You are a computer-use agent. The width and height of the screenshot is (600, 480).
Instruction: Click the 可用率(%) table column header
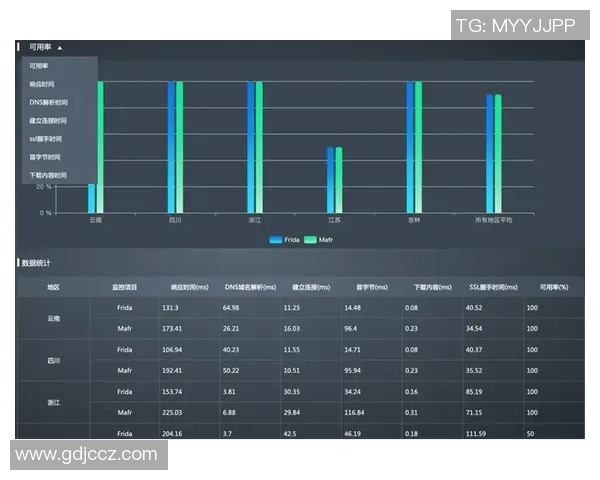click(x=553, y=287)
